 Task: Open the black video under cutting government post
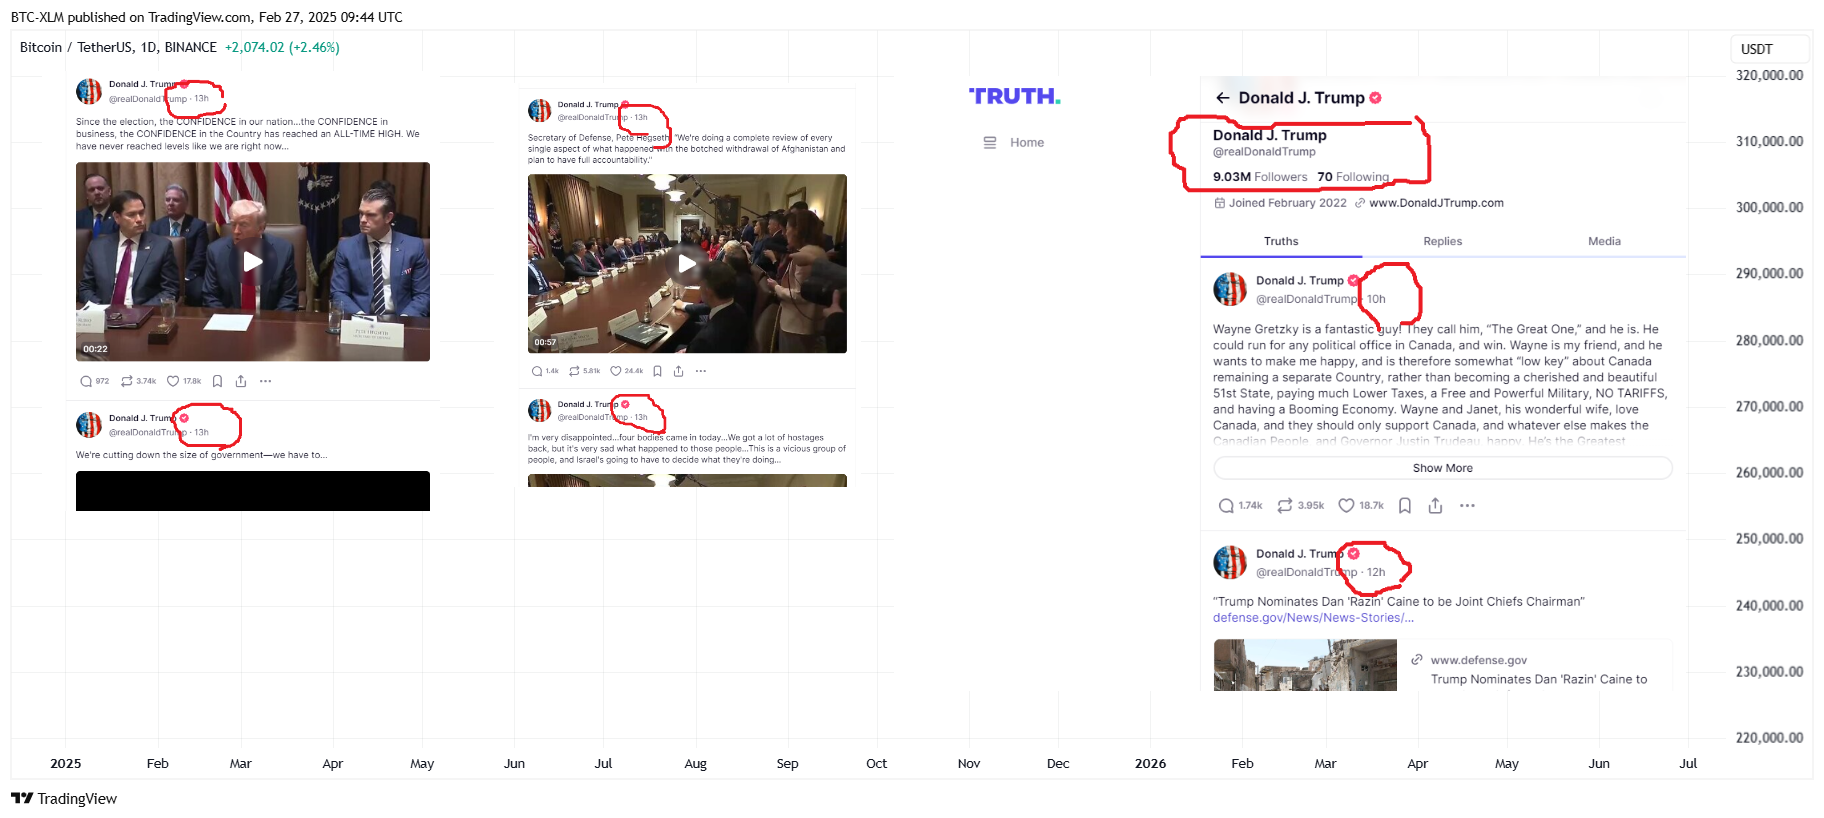click(253, 491)
